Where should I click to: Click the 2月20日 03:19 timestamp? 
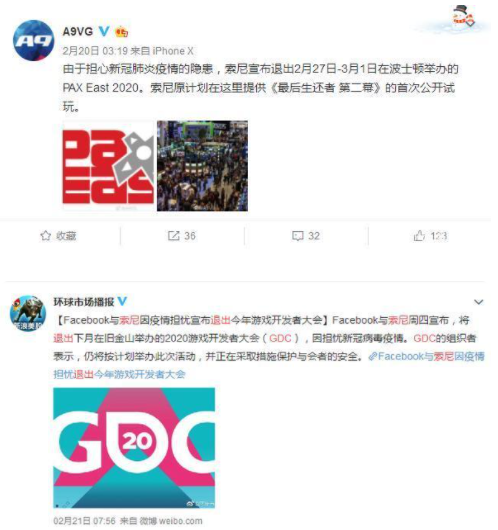coord(95,51)
